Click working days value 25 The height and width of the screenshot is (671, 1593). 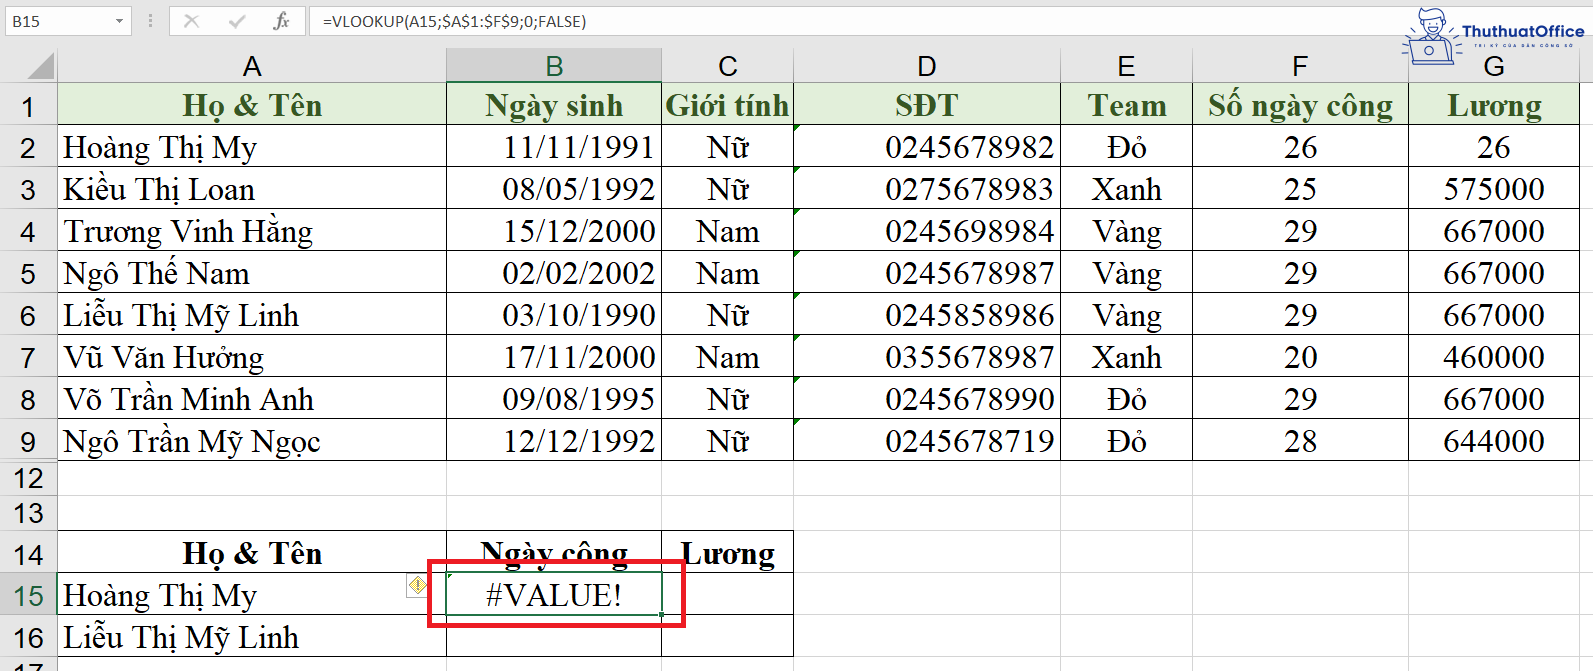1300,189
